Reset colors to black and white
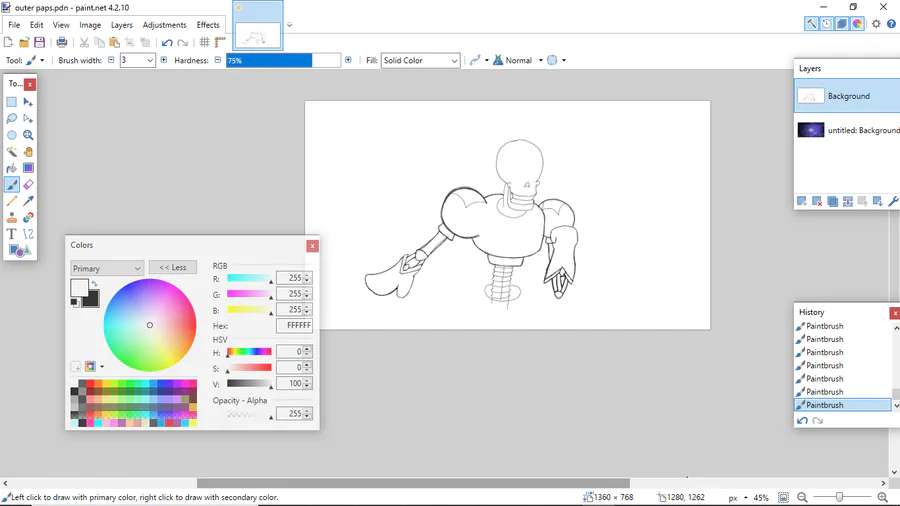900x506 pixels. click(x=75, y=303)
